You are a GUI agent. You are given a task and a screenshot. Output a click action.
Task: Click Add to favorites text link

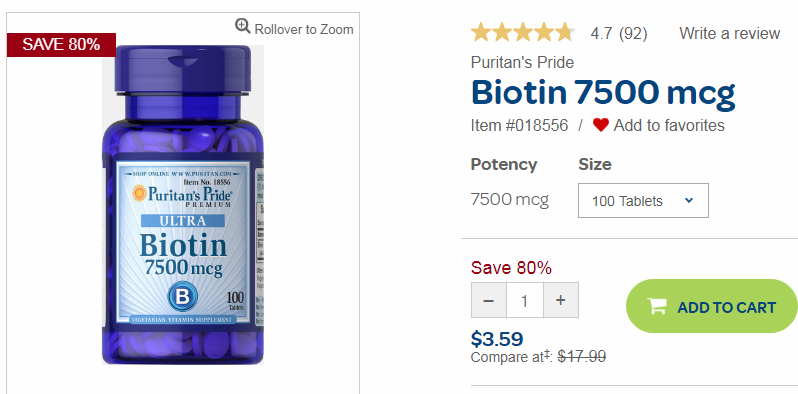(669, 125)
